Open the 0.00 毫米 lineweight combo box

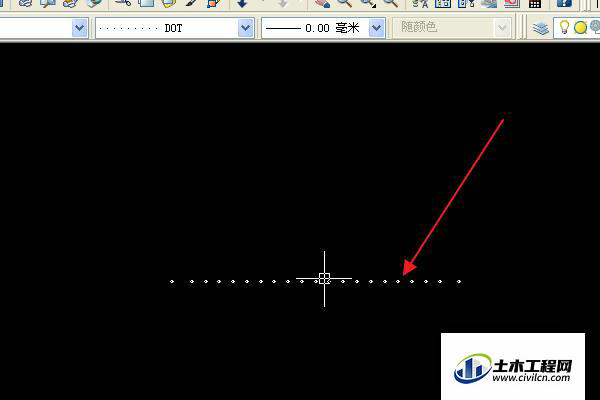(x=323, y=28)
